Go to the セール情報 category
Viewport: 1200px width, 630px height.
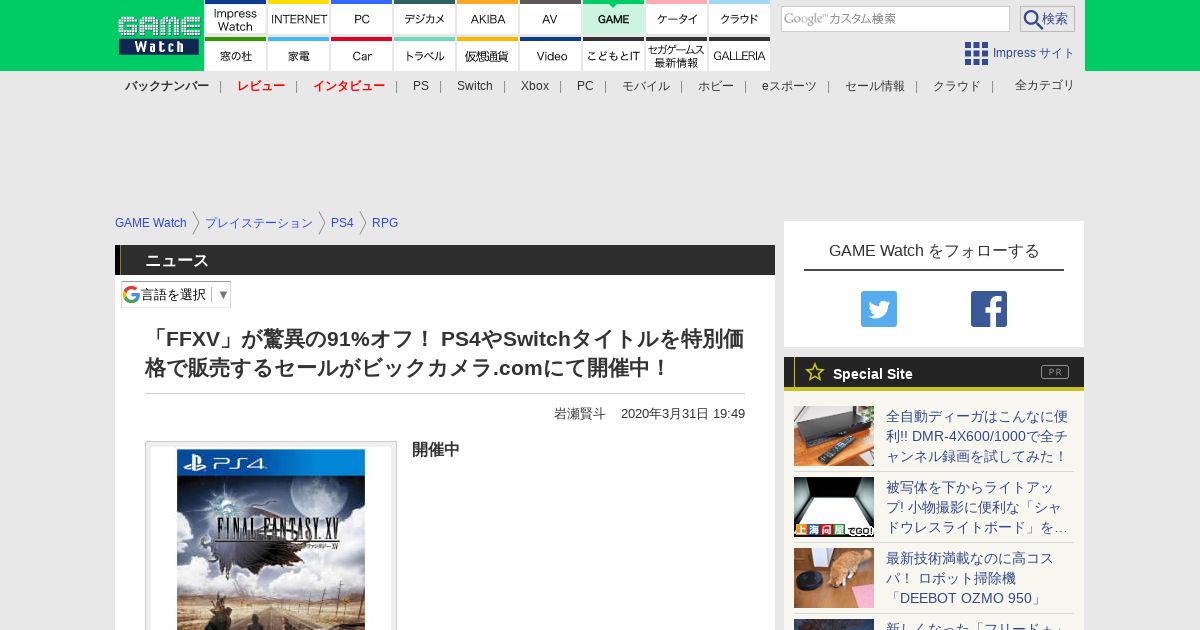tap(875, 86)
